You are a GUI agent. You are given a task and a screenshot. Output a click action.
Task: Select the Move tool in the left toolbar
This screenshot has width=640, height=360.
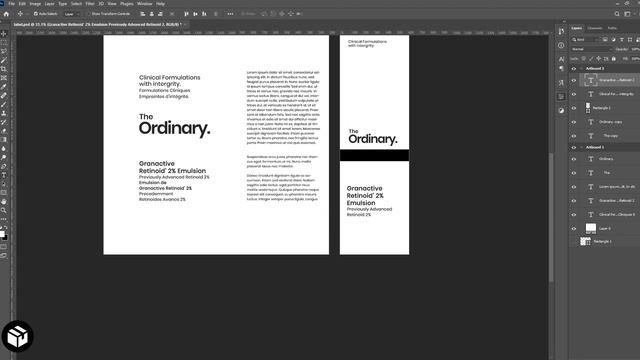pos(4,33)
